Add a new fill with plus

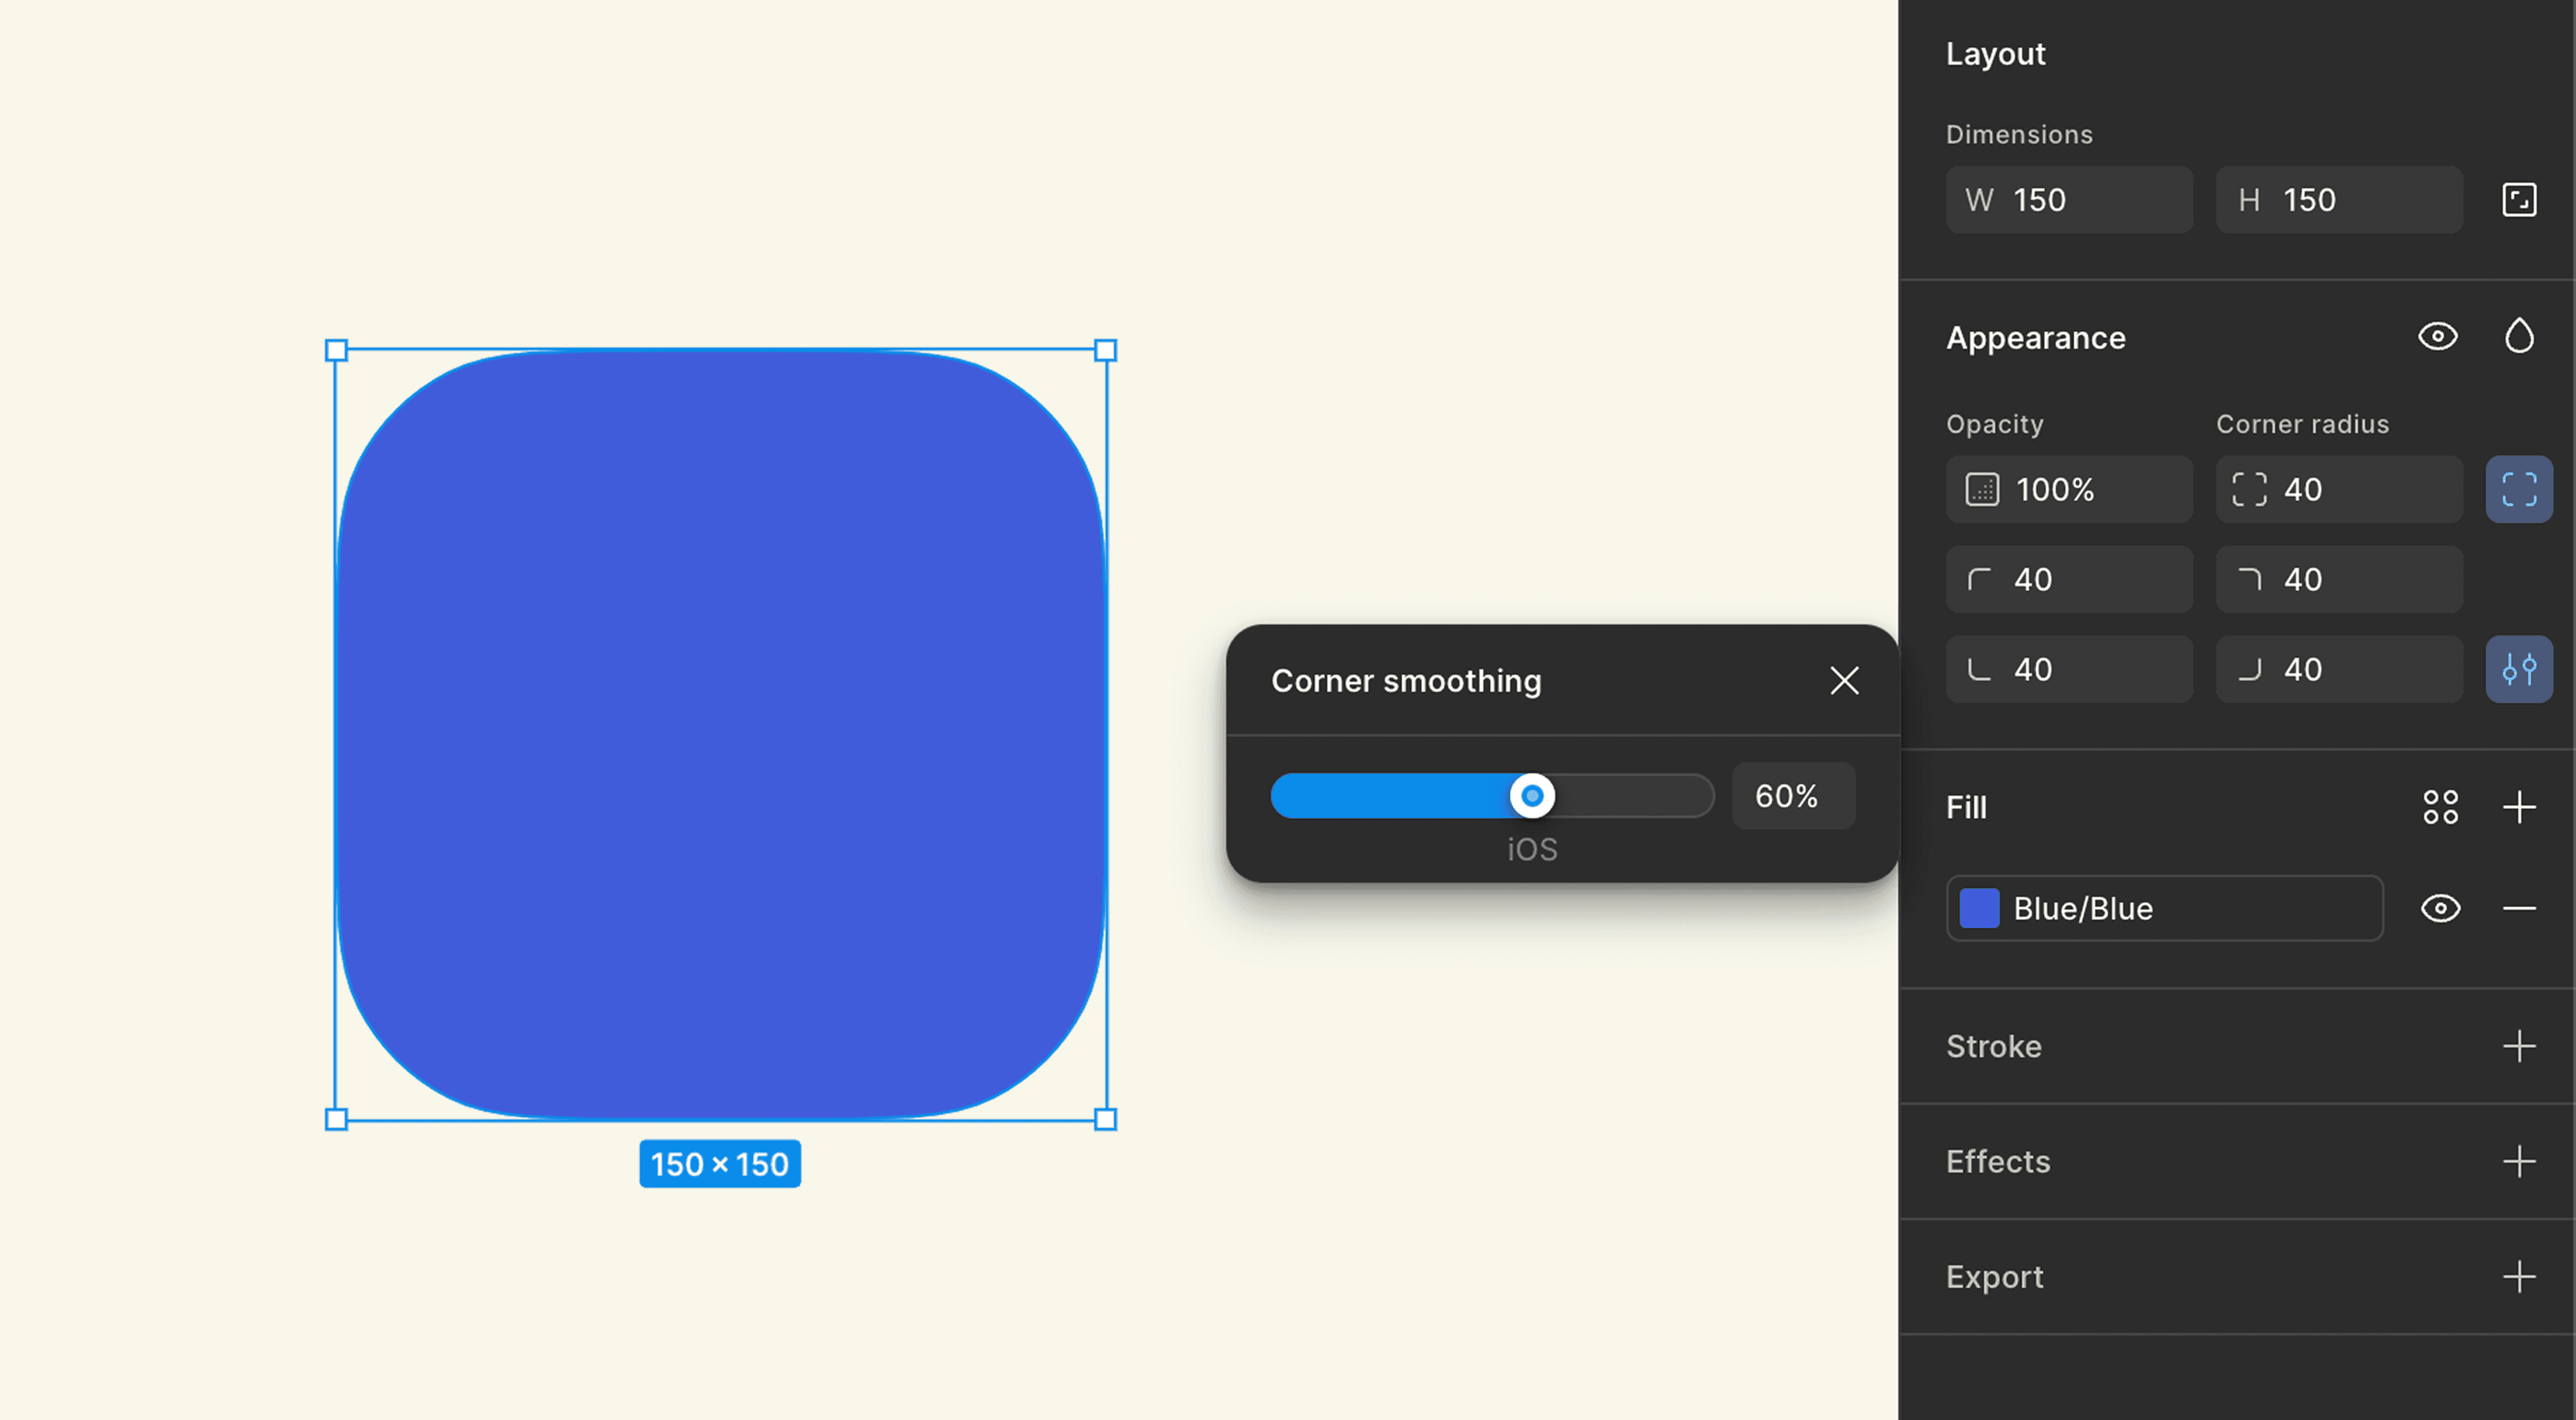pyautogui.click(x=2518, y=807)
